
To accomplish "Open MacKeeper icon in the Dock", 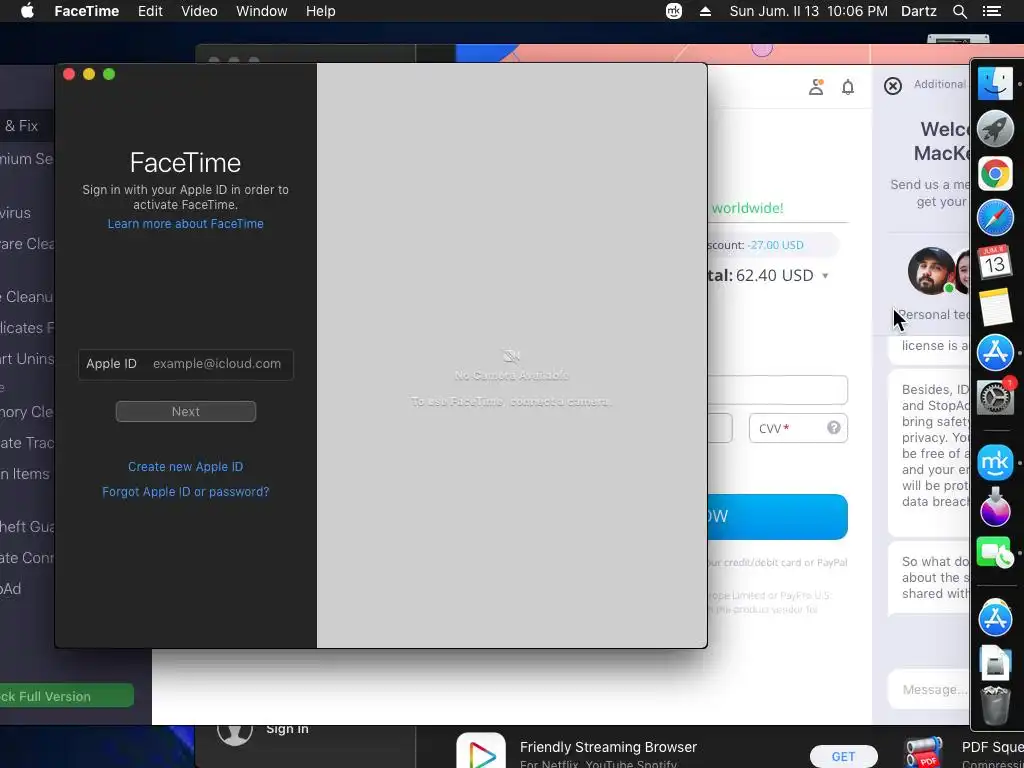I will click(995, 462).
